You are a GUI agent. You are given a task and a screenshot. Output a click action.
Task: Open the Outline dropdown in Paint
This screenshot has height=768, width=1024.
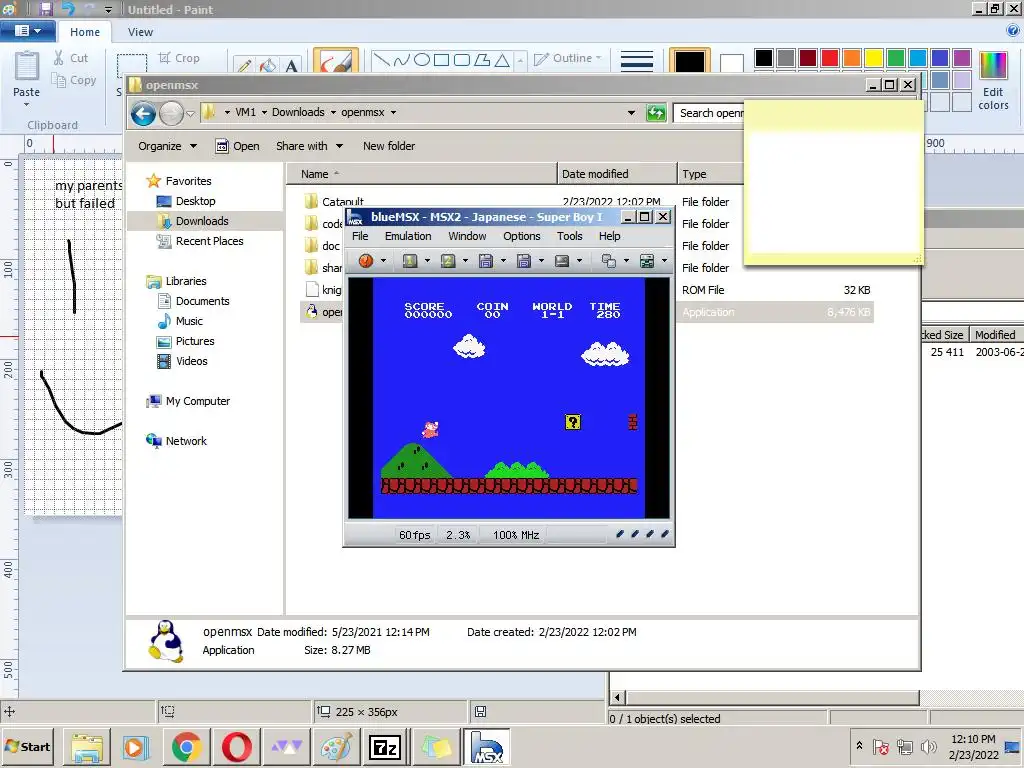[x=568, y=58]
